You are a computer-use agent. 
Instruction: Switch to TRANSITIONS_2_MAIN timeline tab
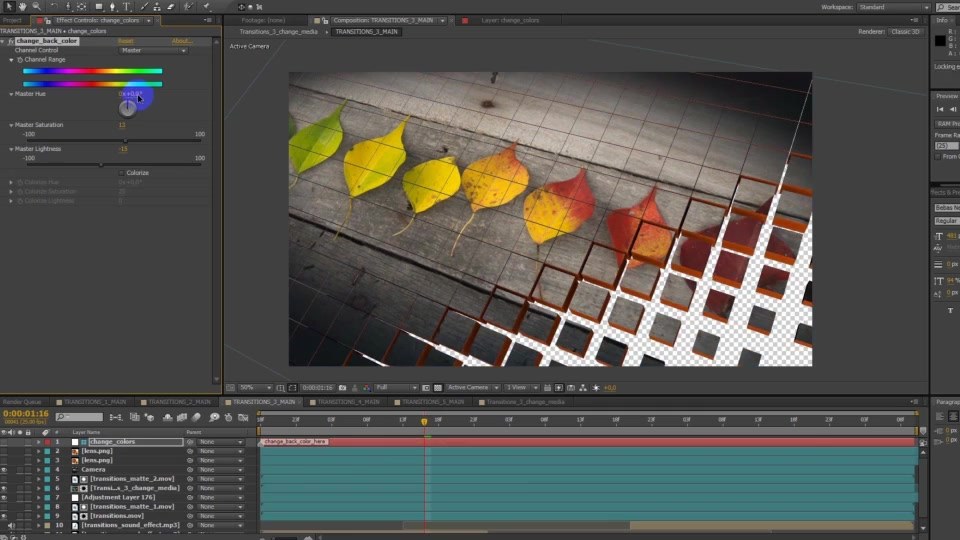point(179,402)
